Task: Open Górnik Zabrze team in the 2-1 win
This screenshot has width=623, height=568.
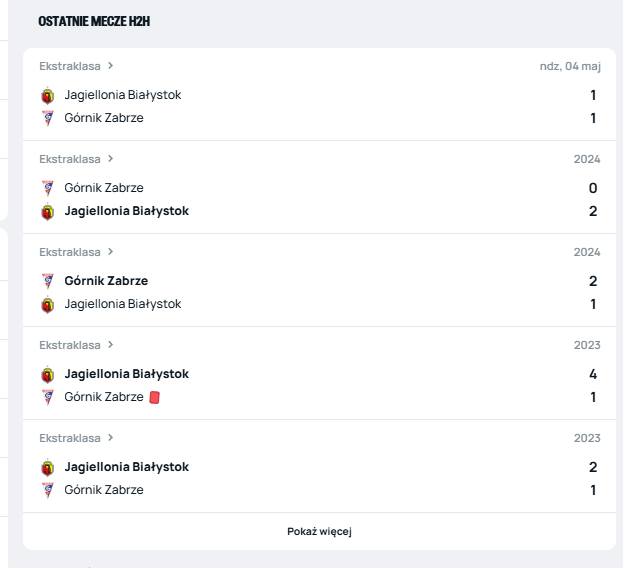Action: (106, 281)
